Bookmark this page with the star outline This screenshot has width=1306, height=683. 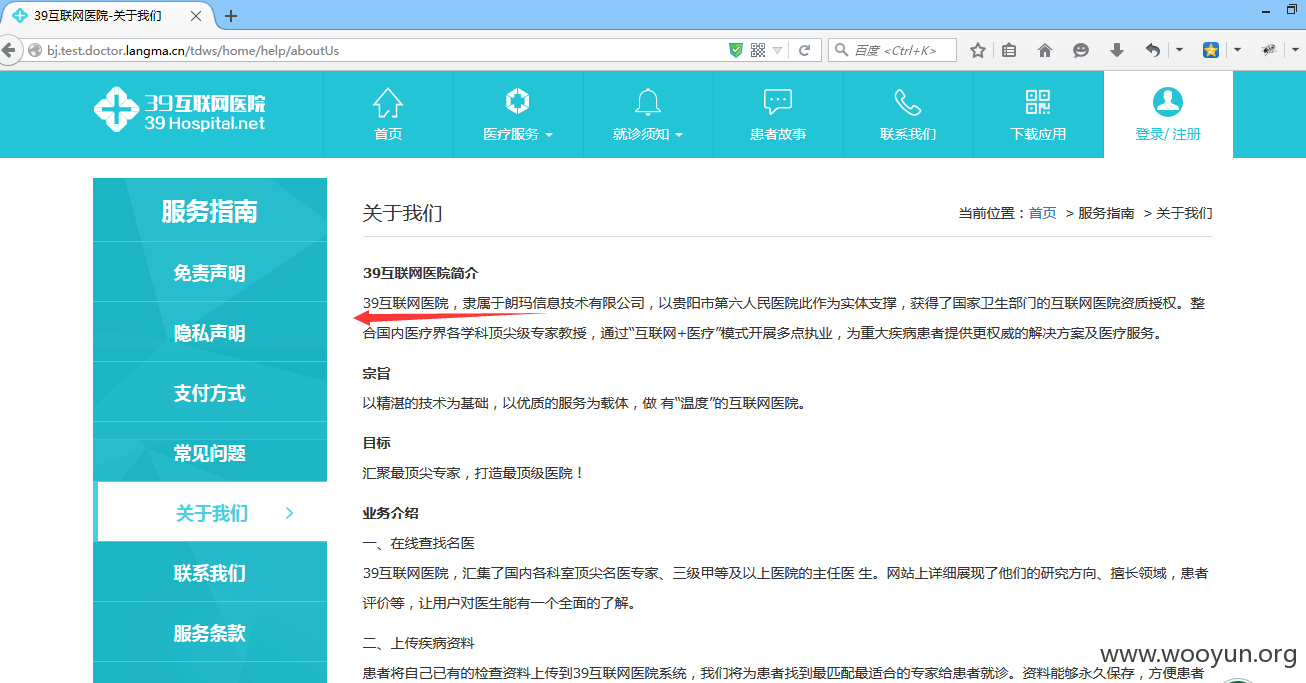[x=978, y=50]
